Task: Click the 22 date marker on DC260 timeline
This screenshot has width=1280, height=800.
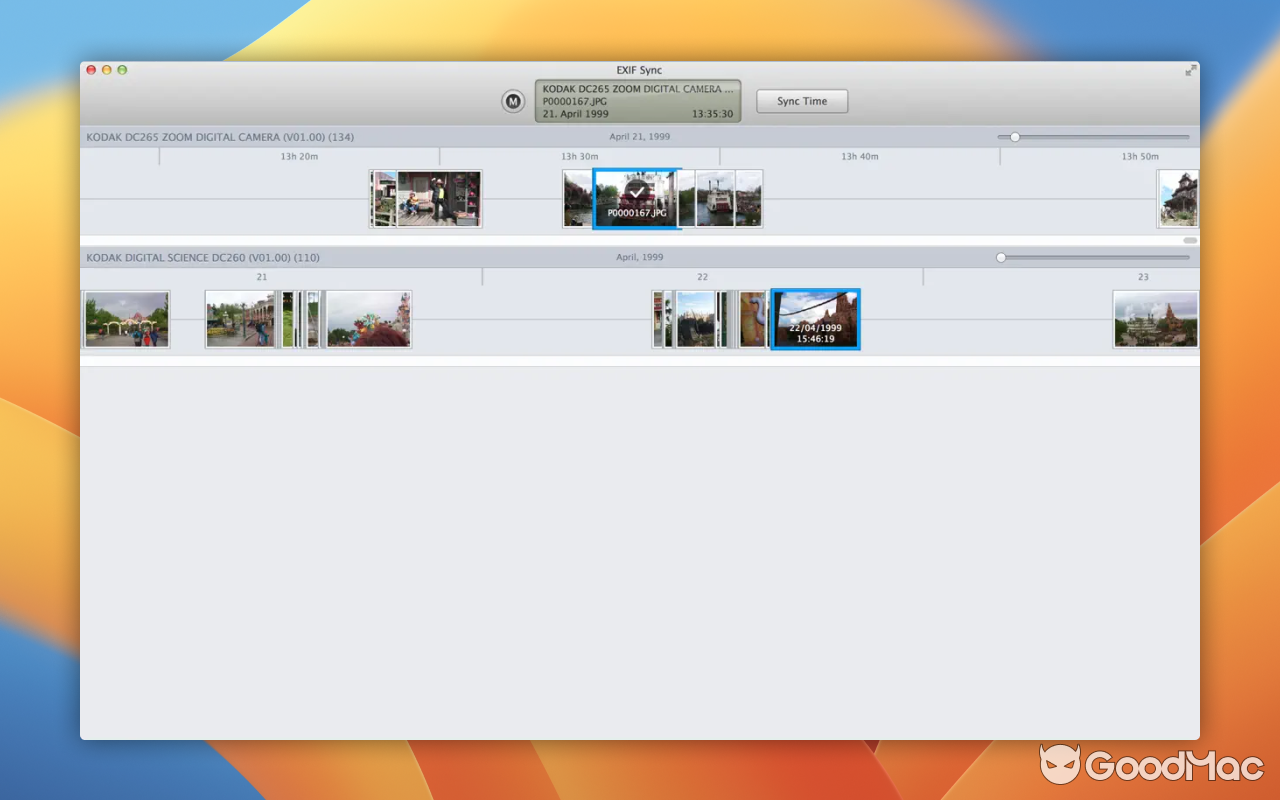Action: (x=702, y=276)
